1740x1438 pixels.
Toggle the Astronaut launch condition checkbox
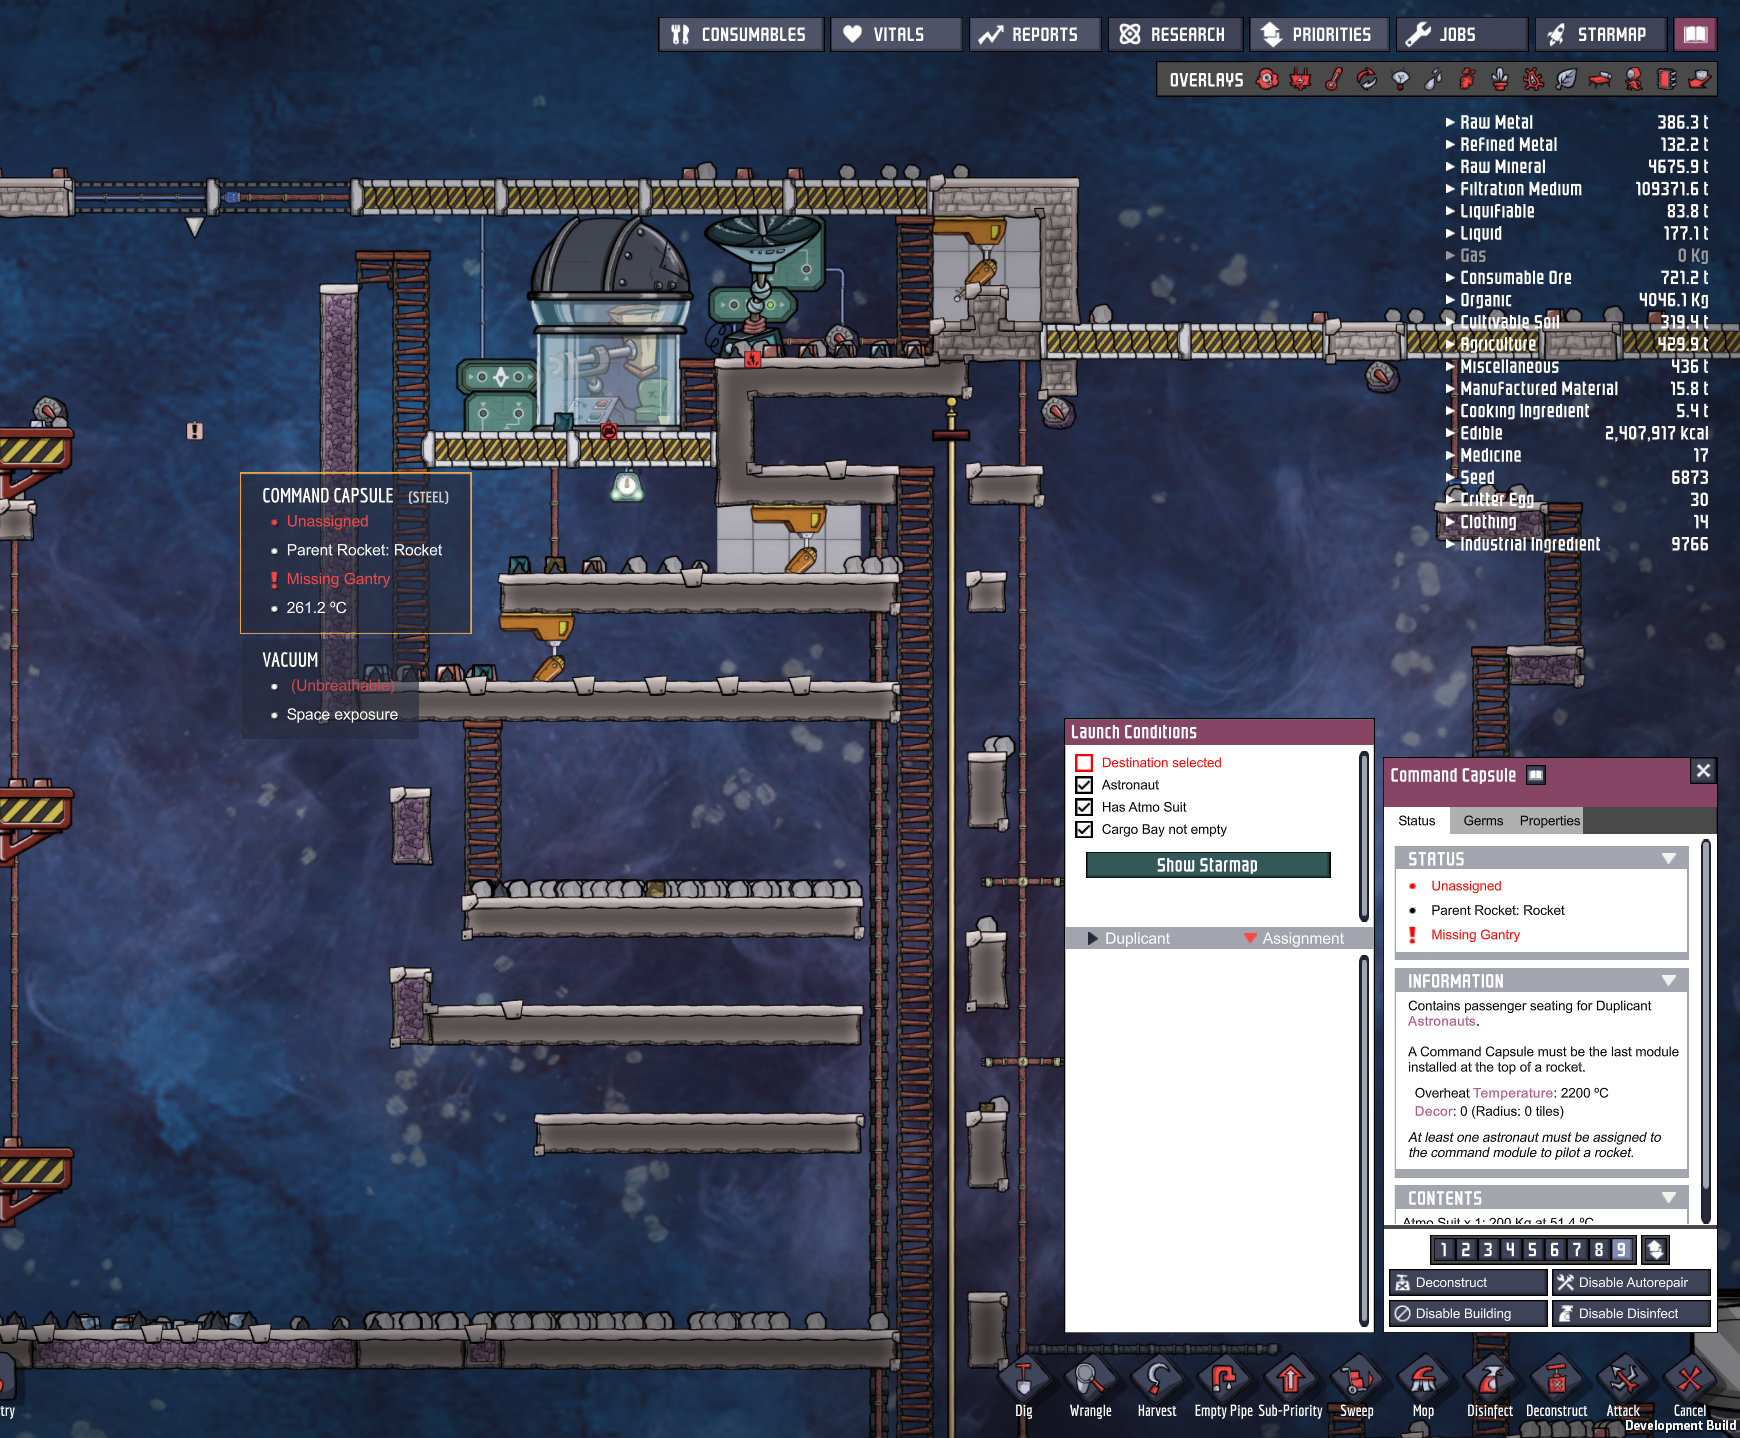click(x=1084, y=785)
